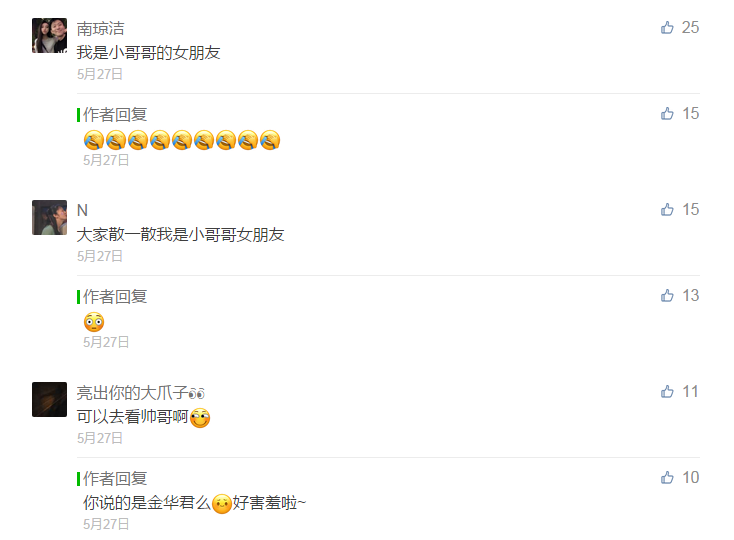Click the username N
734x540 pixels.
[x=82, y=211]
